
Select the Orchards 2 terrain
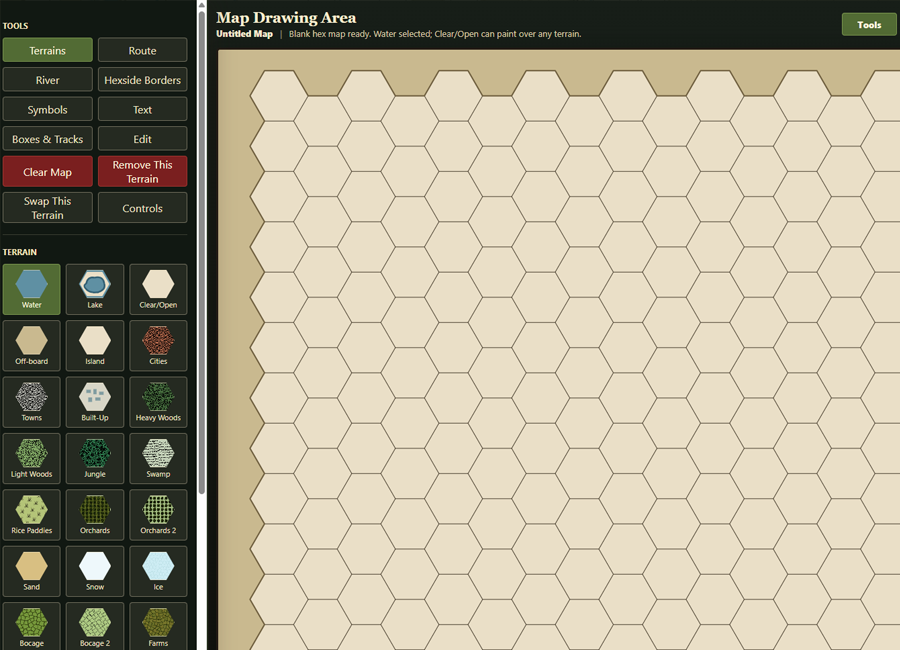(158, 514)
